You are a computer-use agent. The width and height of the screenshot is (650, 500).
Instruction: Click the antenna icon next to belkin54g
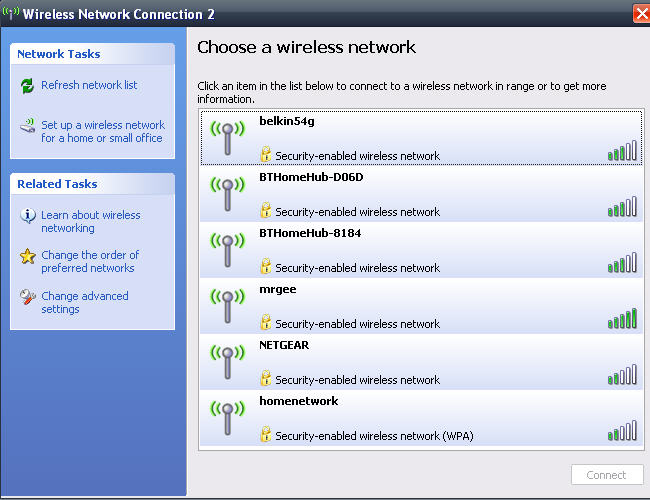point(228,138)
